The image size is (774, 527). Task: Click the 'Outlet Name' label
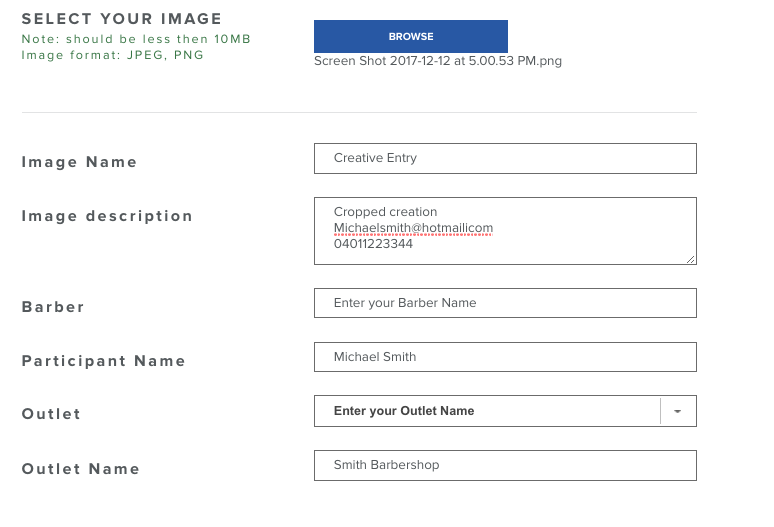point(80,469)
